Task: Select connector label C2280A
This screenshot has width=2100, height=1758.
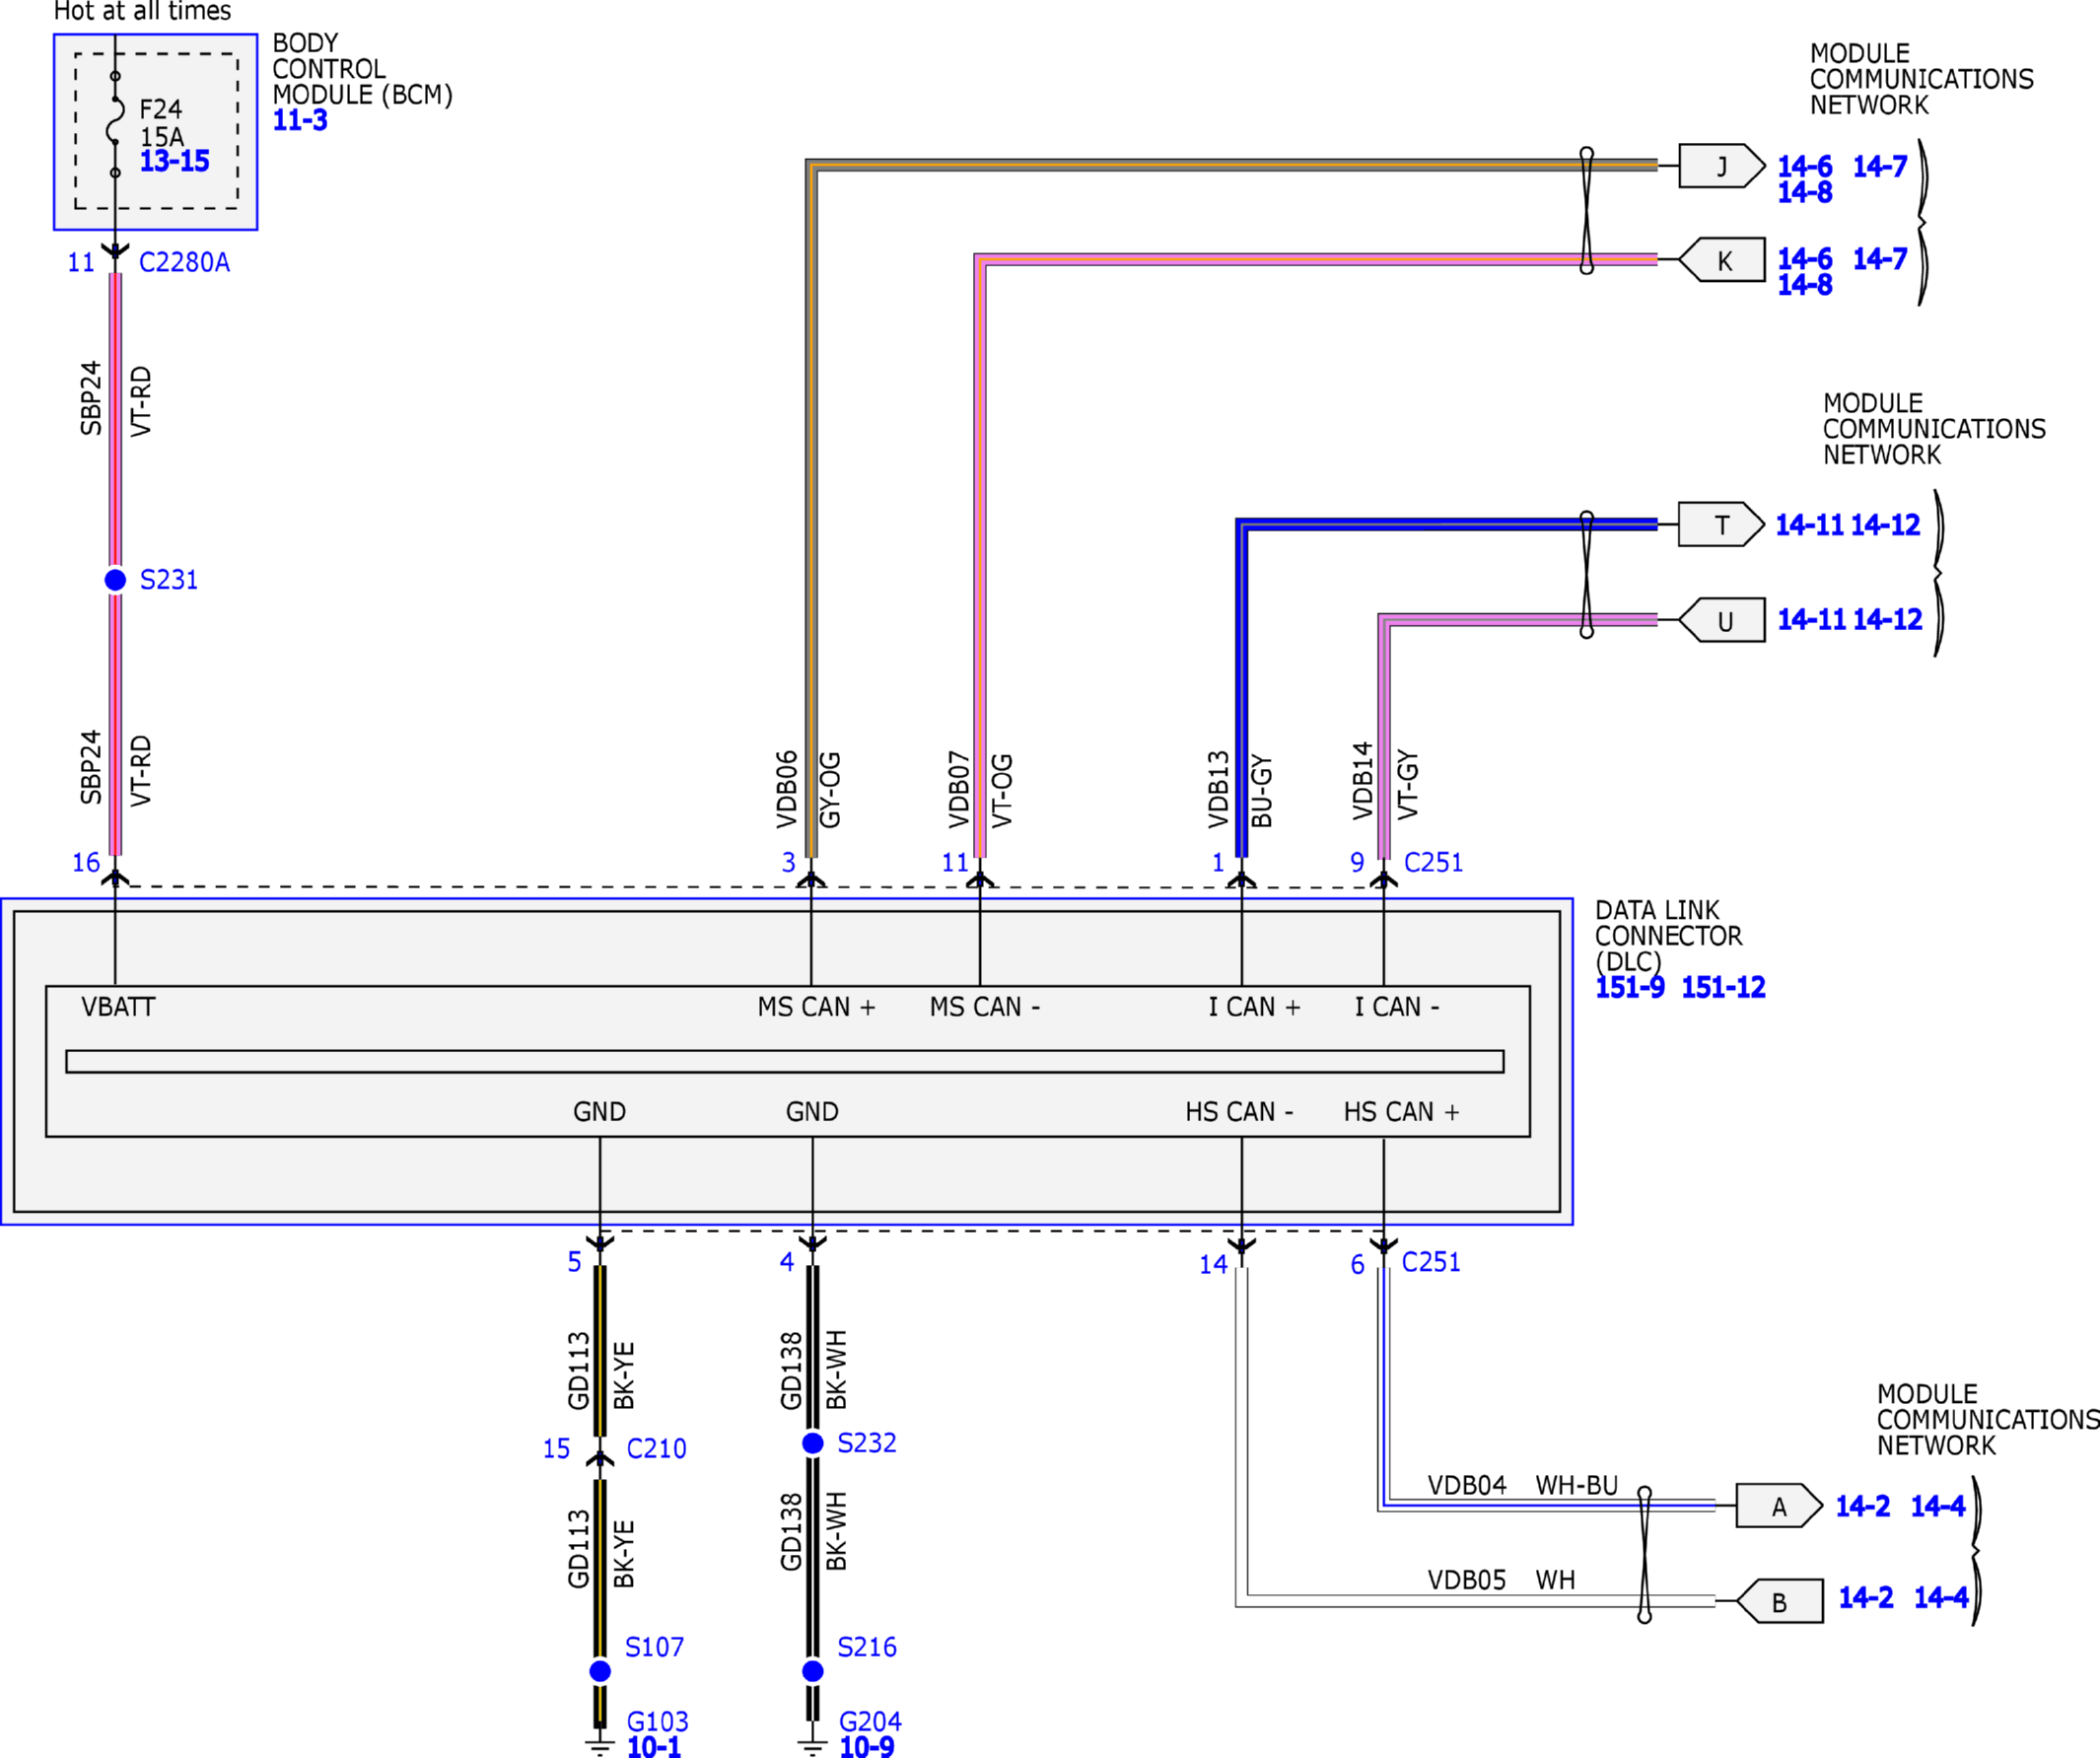Action: [x=184, y=262]
